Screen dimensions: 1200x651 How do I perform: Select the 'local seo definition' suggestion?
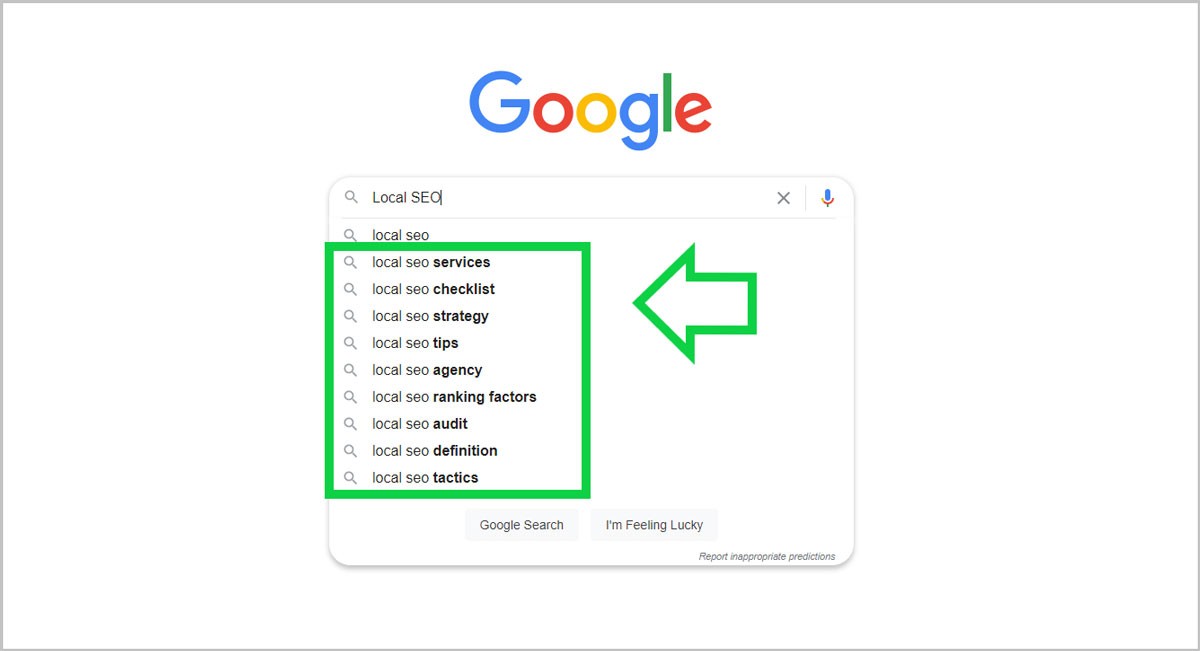[x=434, y=451]
